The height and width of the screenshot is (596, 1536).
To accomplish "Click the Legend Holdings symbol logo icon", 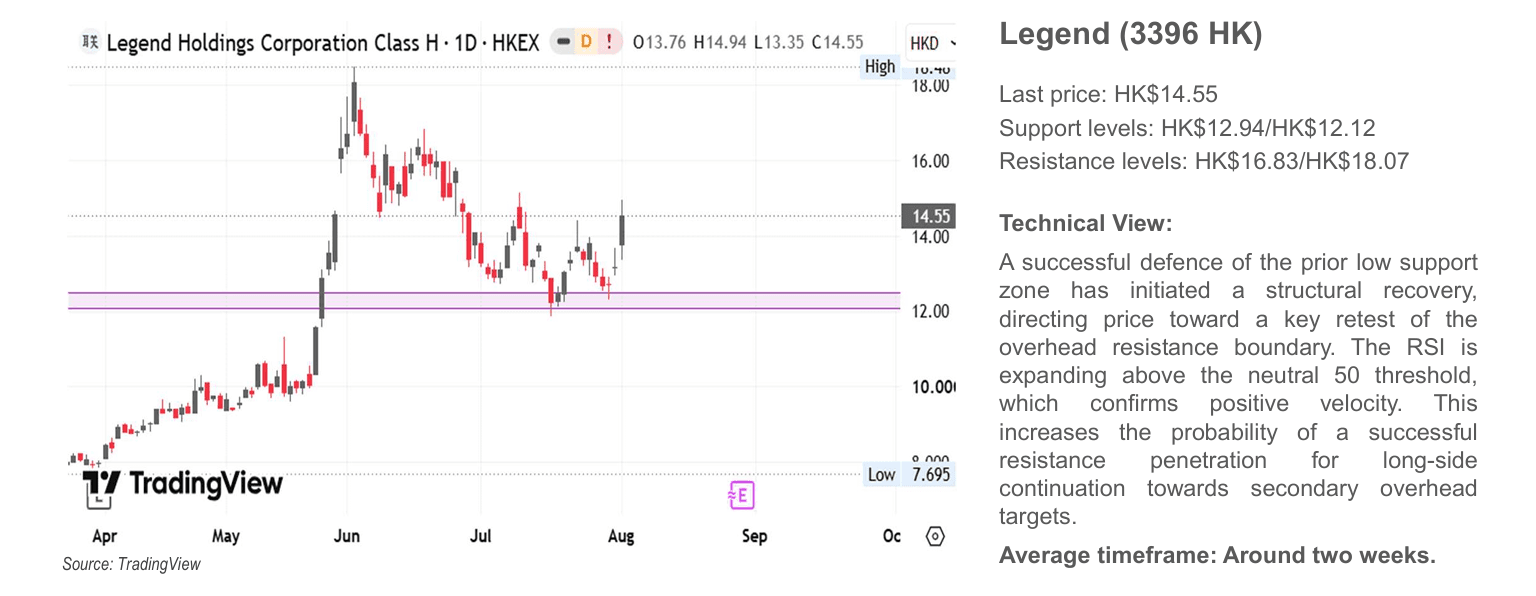I will pos(91,43).
